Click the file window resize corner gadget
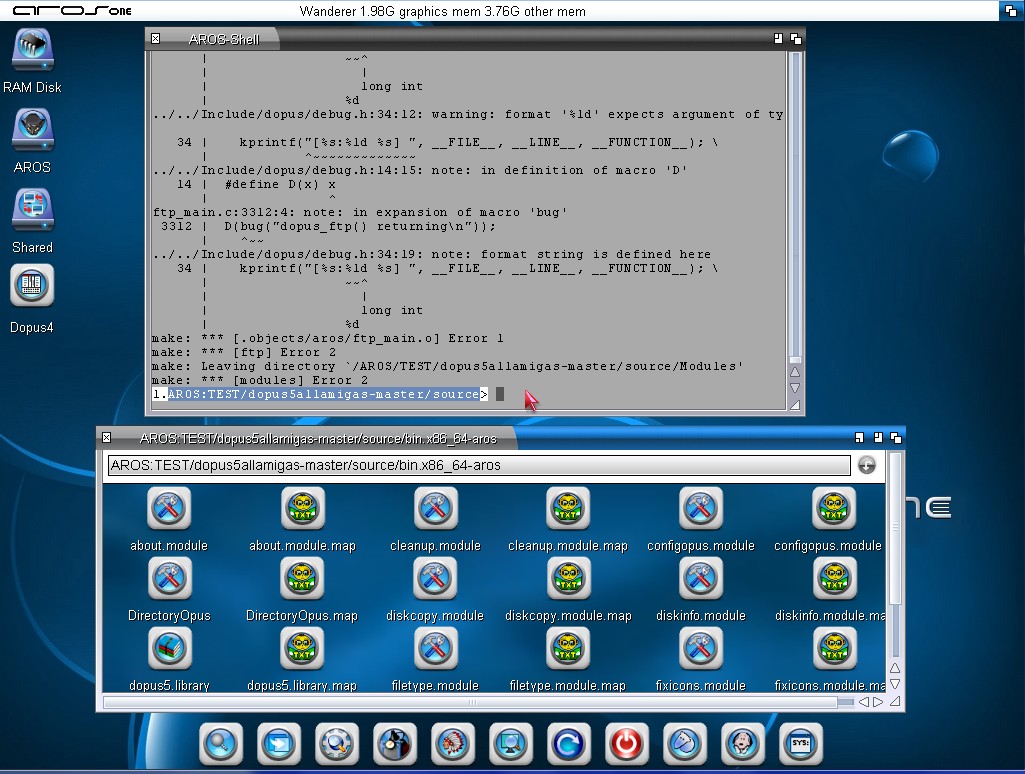Screen dimensions: 1025x774 [x=895, y=701]
